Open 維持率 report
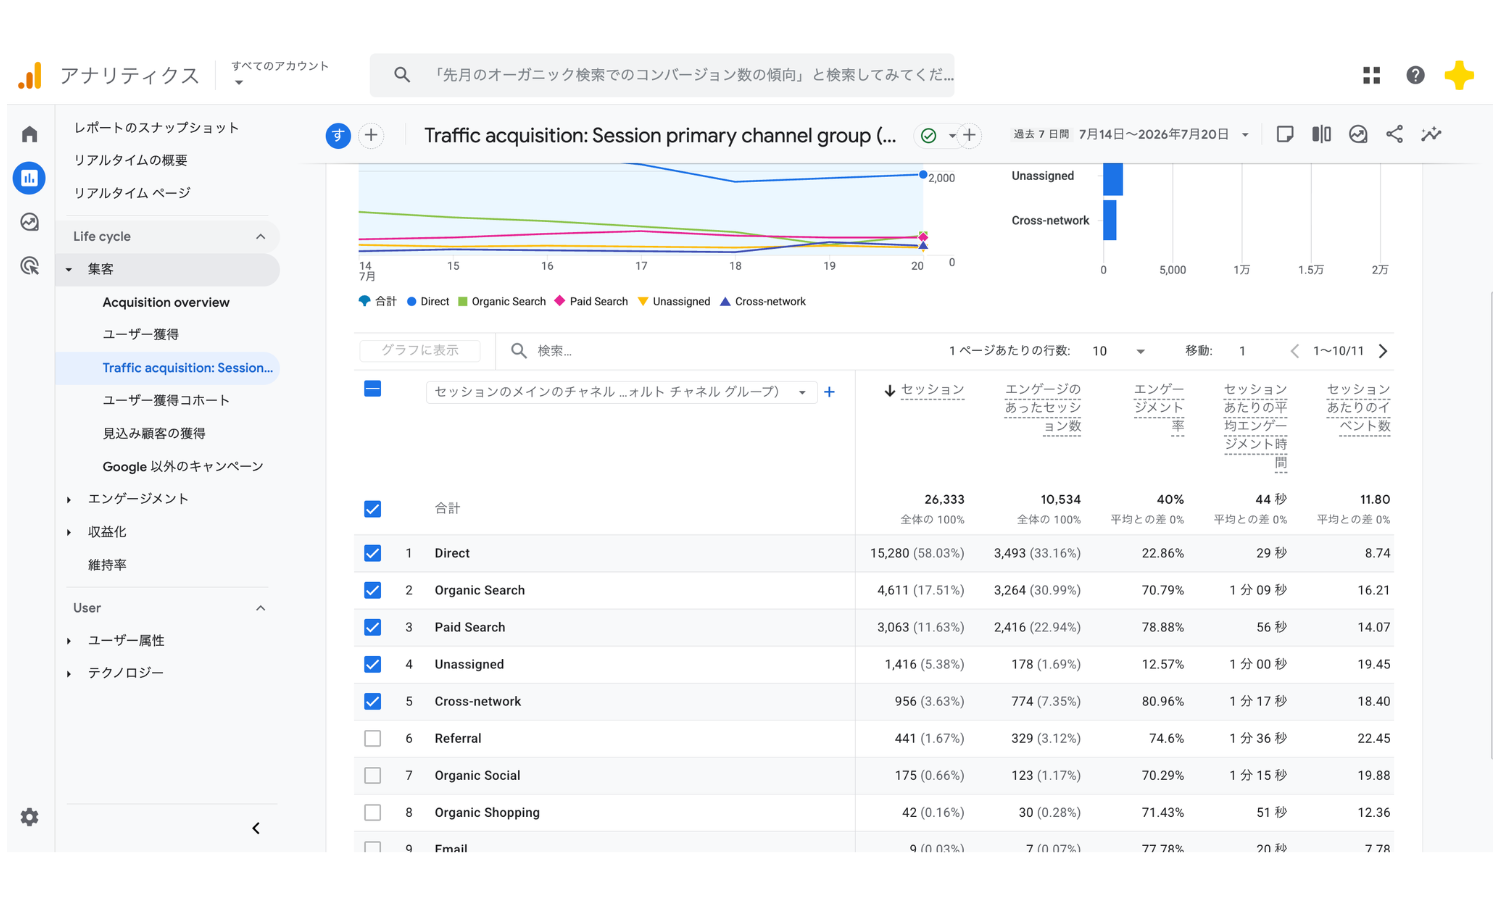Screen dimensions: 1500x900 (107, 565)
